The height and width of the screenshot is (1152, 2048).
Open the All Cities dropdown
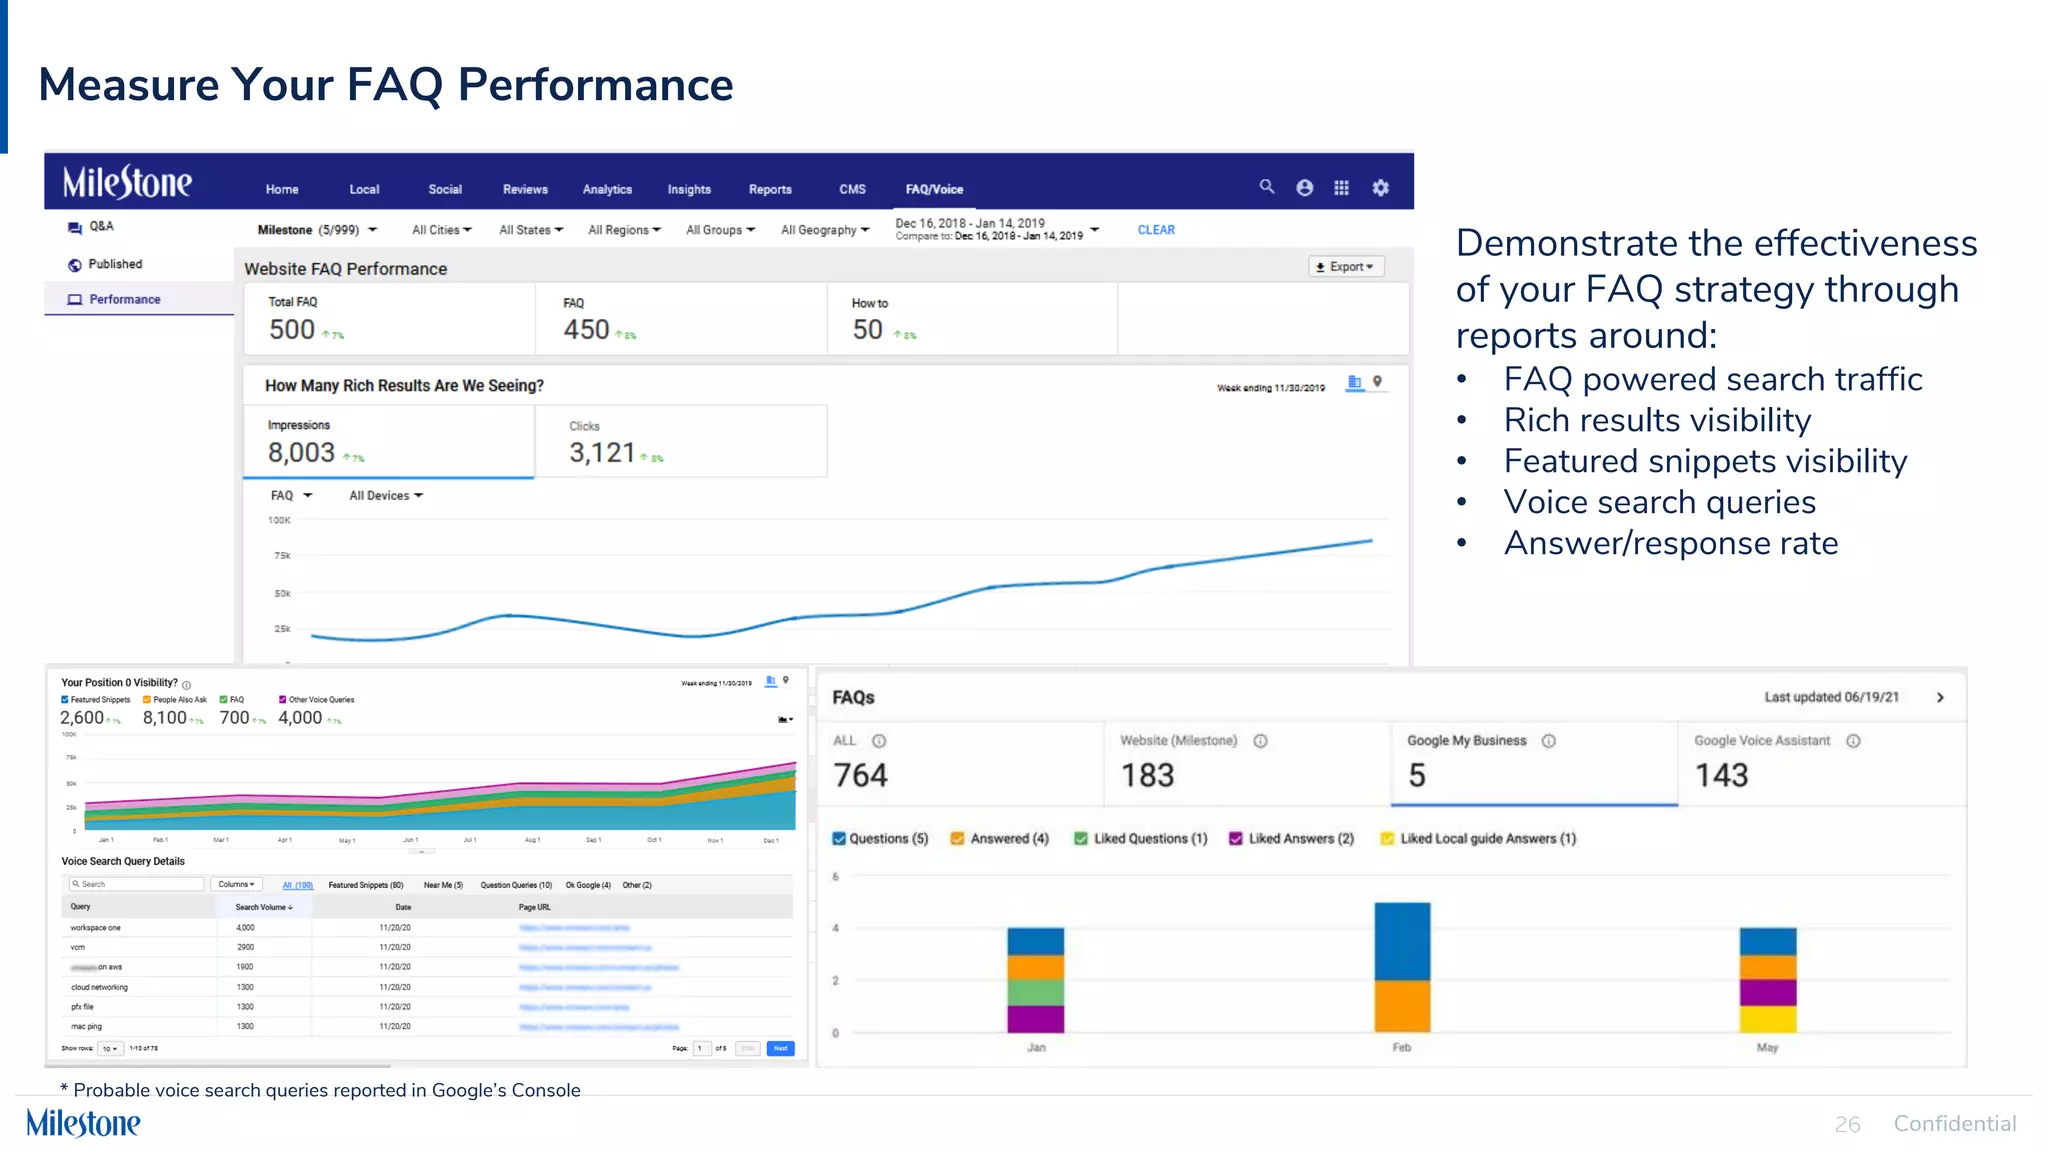441,230
